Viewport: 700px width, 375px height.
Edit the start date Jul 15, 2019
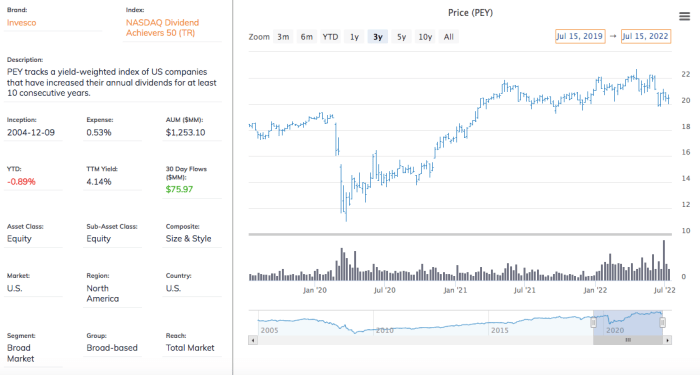point(580,36)
